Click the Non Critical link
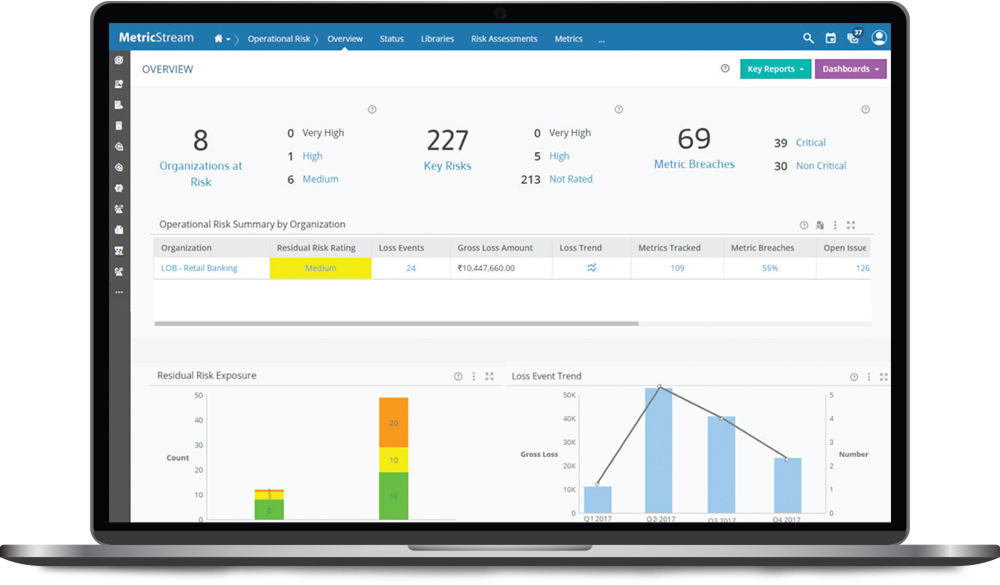 pos(821,166)
